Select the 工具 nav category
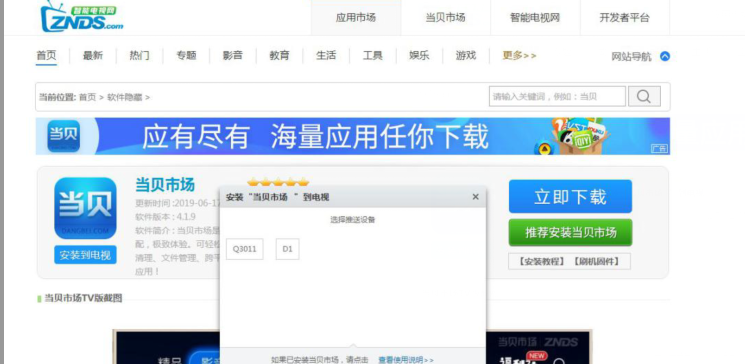Image resolution: width=745 pixels, height=364 pixels. [x=372, y=56]
